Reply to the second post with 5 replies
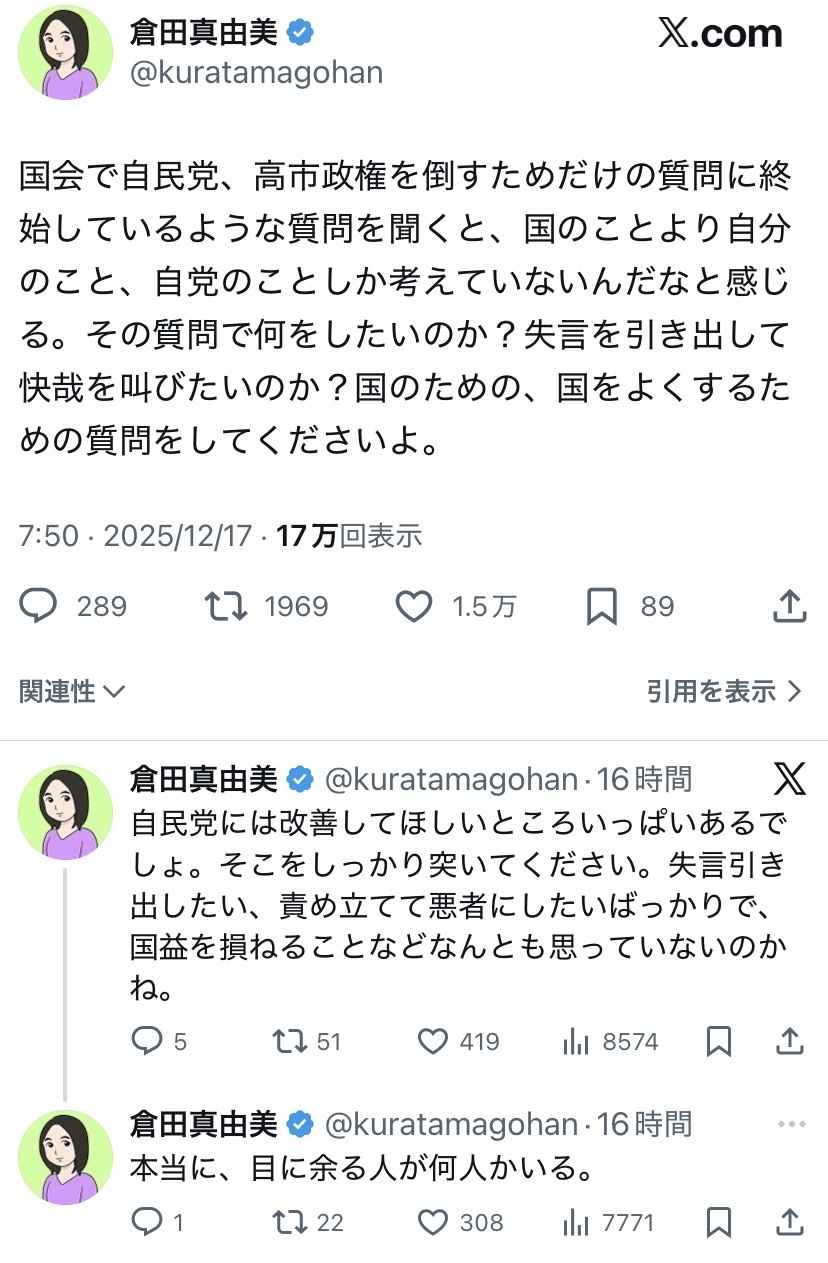Image resolution: width=828 pixels, height=1263 pixels. click(x=147, y=1042)
